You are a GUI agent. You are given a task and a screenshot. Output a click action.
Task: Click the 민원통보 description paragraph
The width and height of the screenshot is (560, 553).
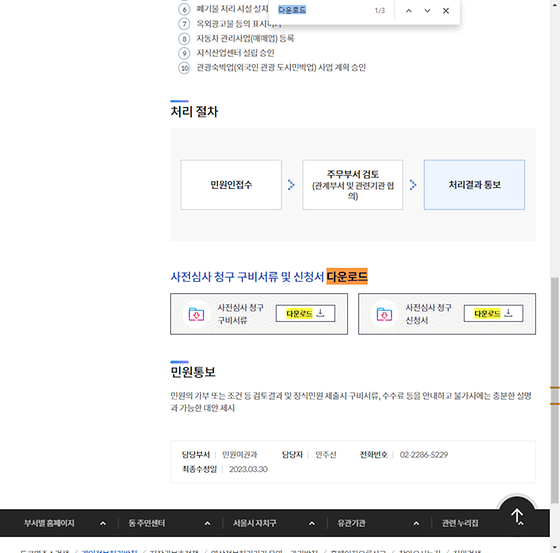[x=351, y=402]
